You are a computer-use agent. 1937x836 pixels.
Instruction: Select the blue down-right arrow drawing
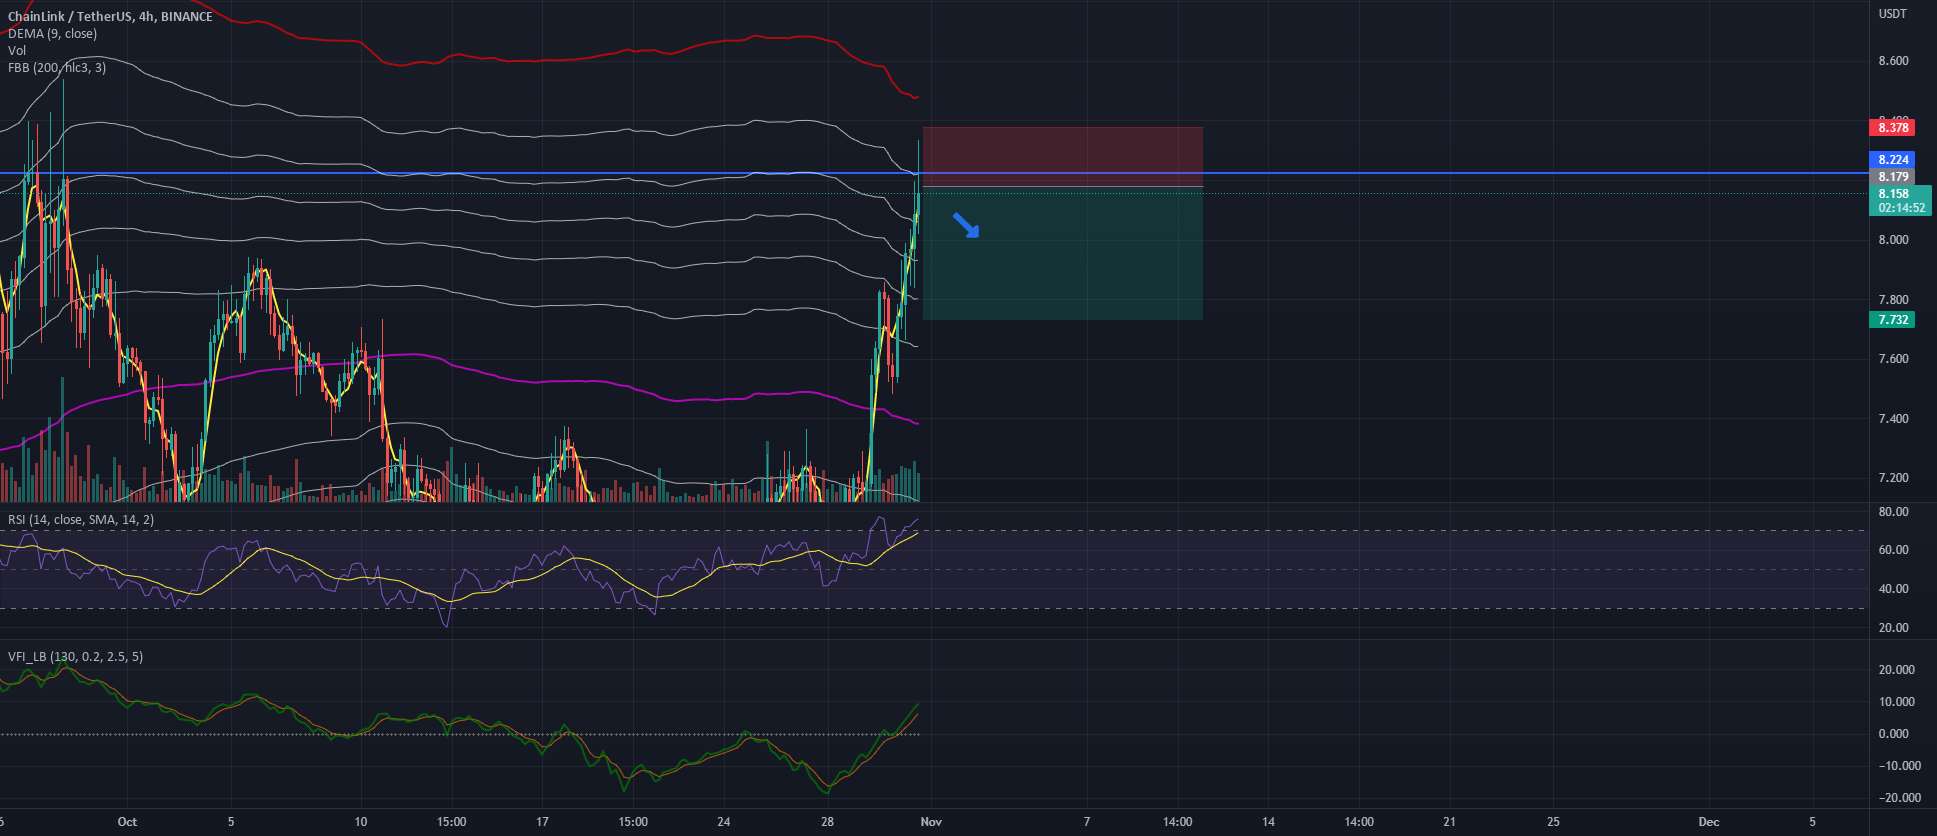(x=965, y=225)
